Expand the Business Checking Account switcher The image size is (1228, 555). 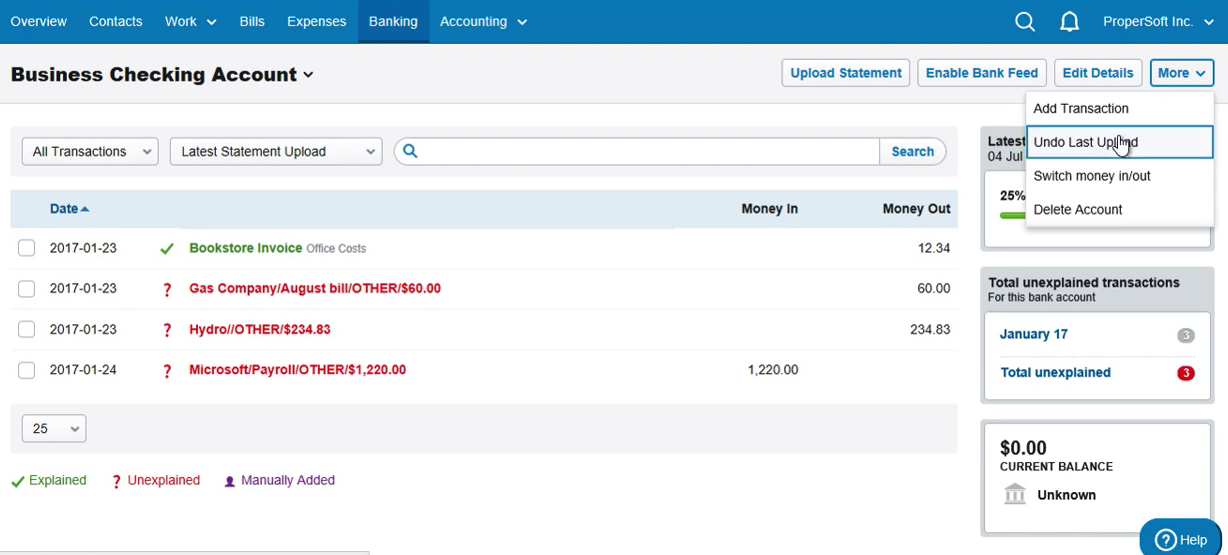click(x=162, y=74)
